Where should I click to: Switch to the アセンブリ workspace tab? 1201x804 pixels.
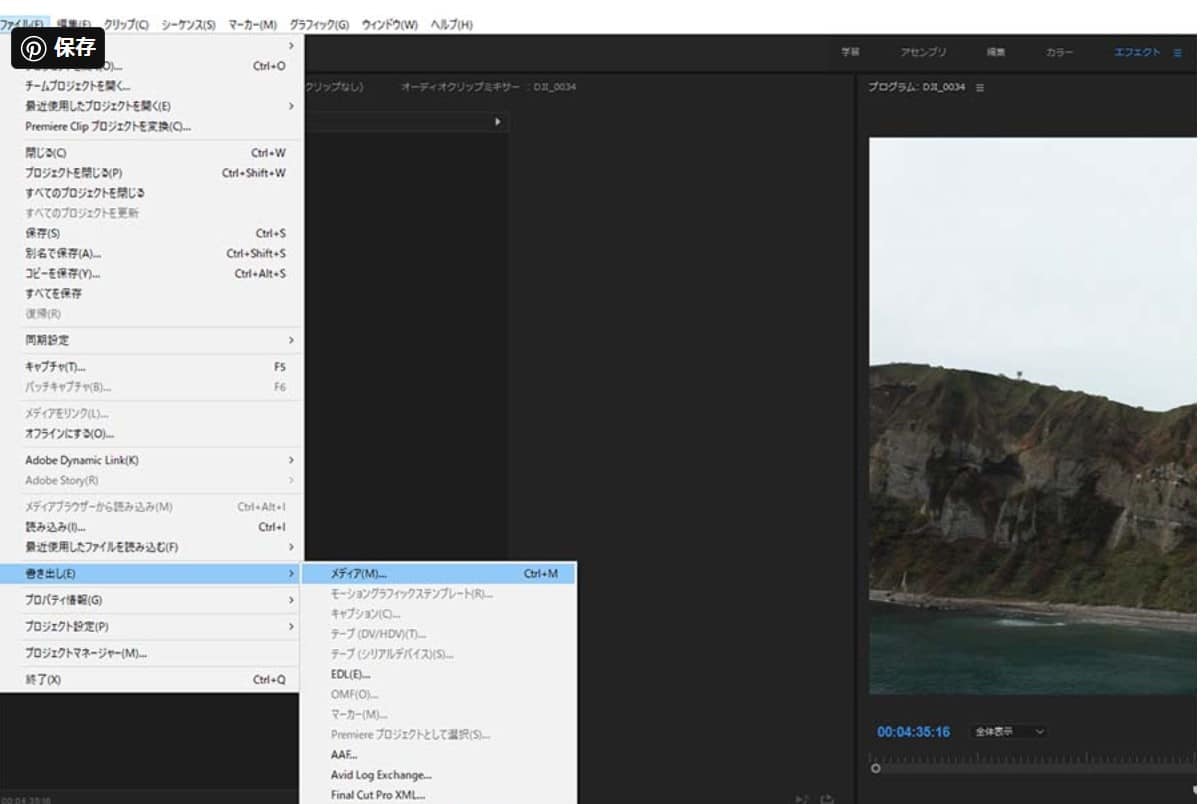tap(923, 53)
